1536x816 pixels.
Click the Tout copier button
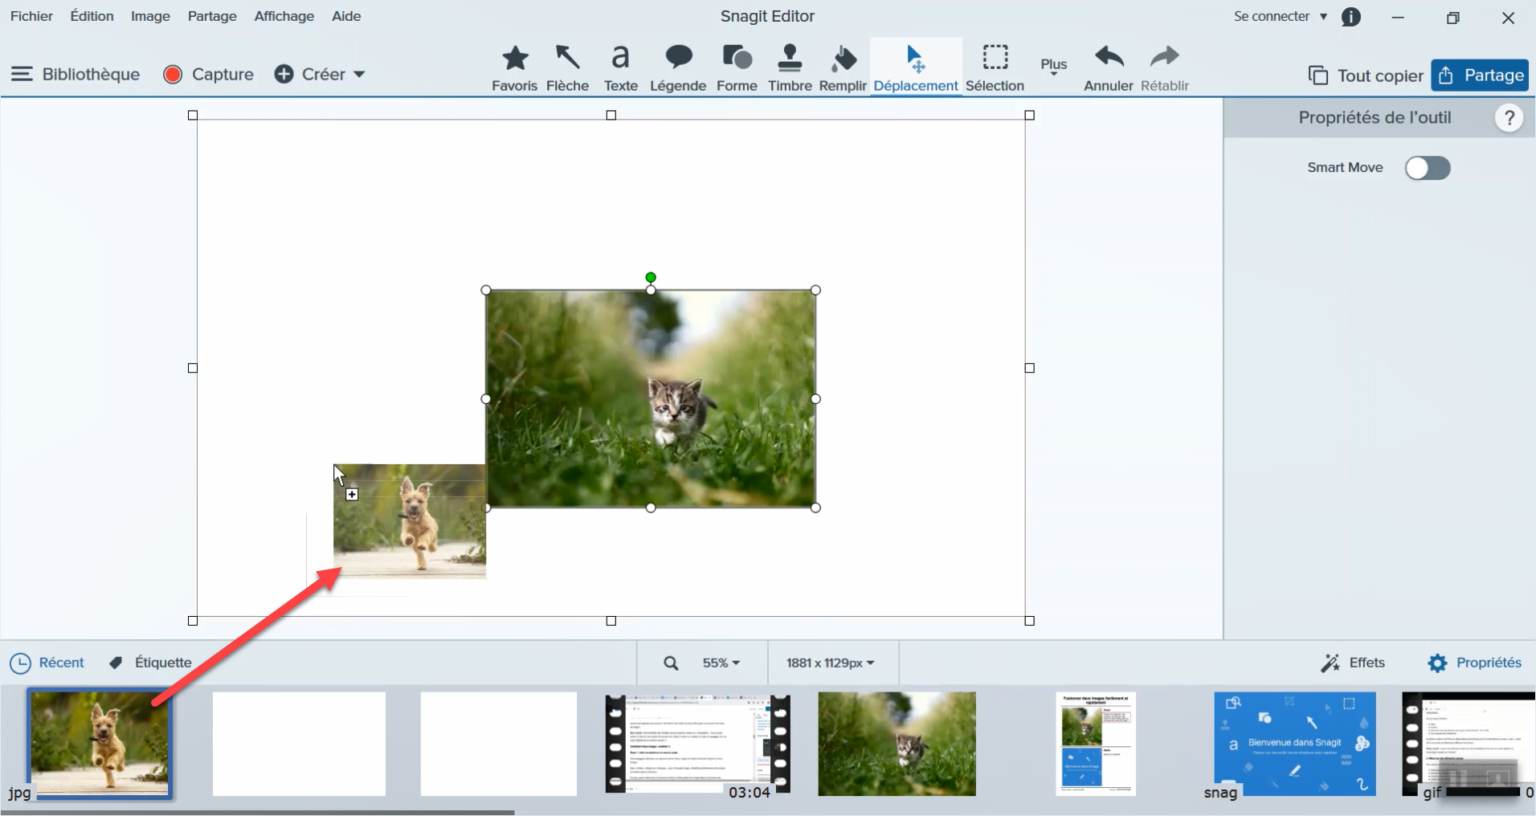click(x=1366, y=76)
